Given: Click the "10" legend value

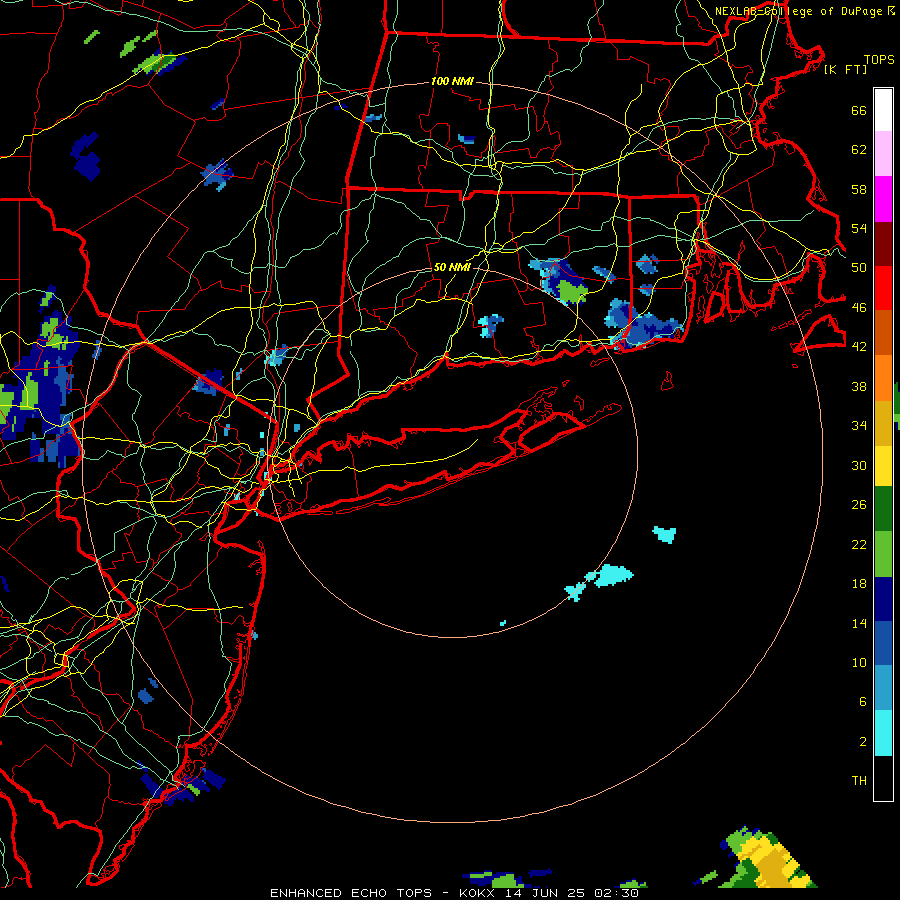Looking at the screenshot, I should click(859, 662).
